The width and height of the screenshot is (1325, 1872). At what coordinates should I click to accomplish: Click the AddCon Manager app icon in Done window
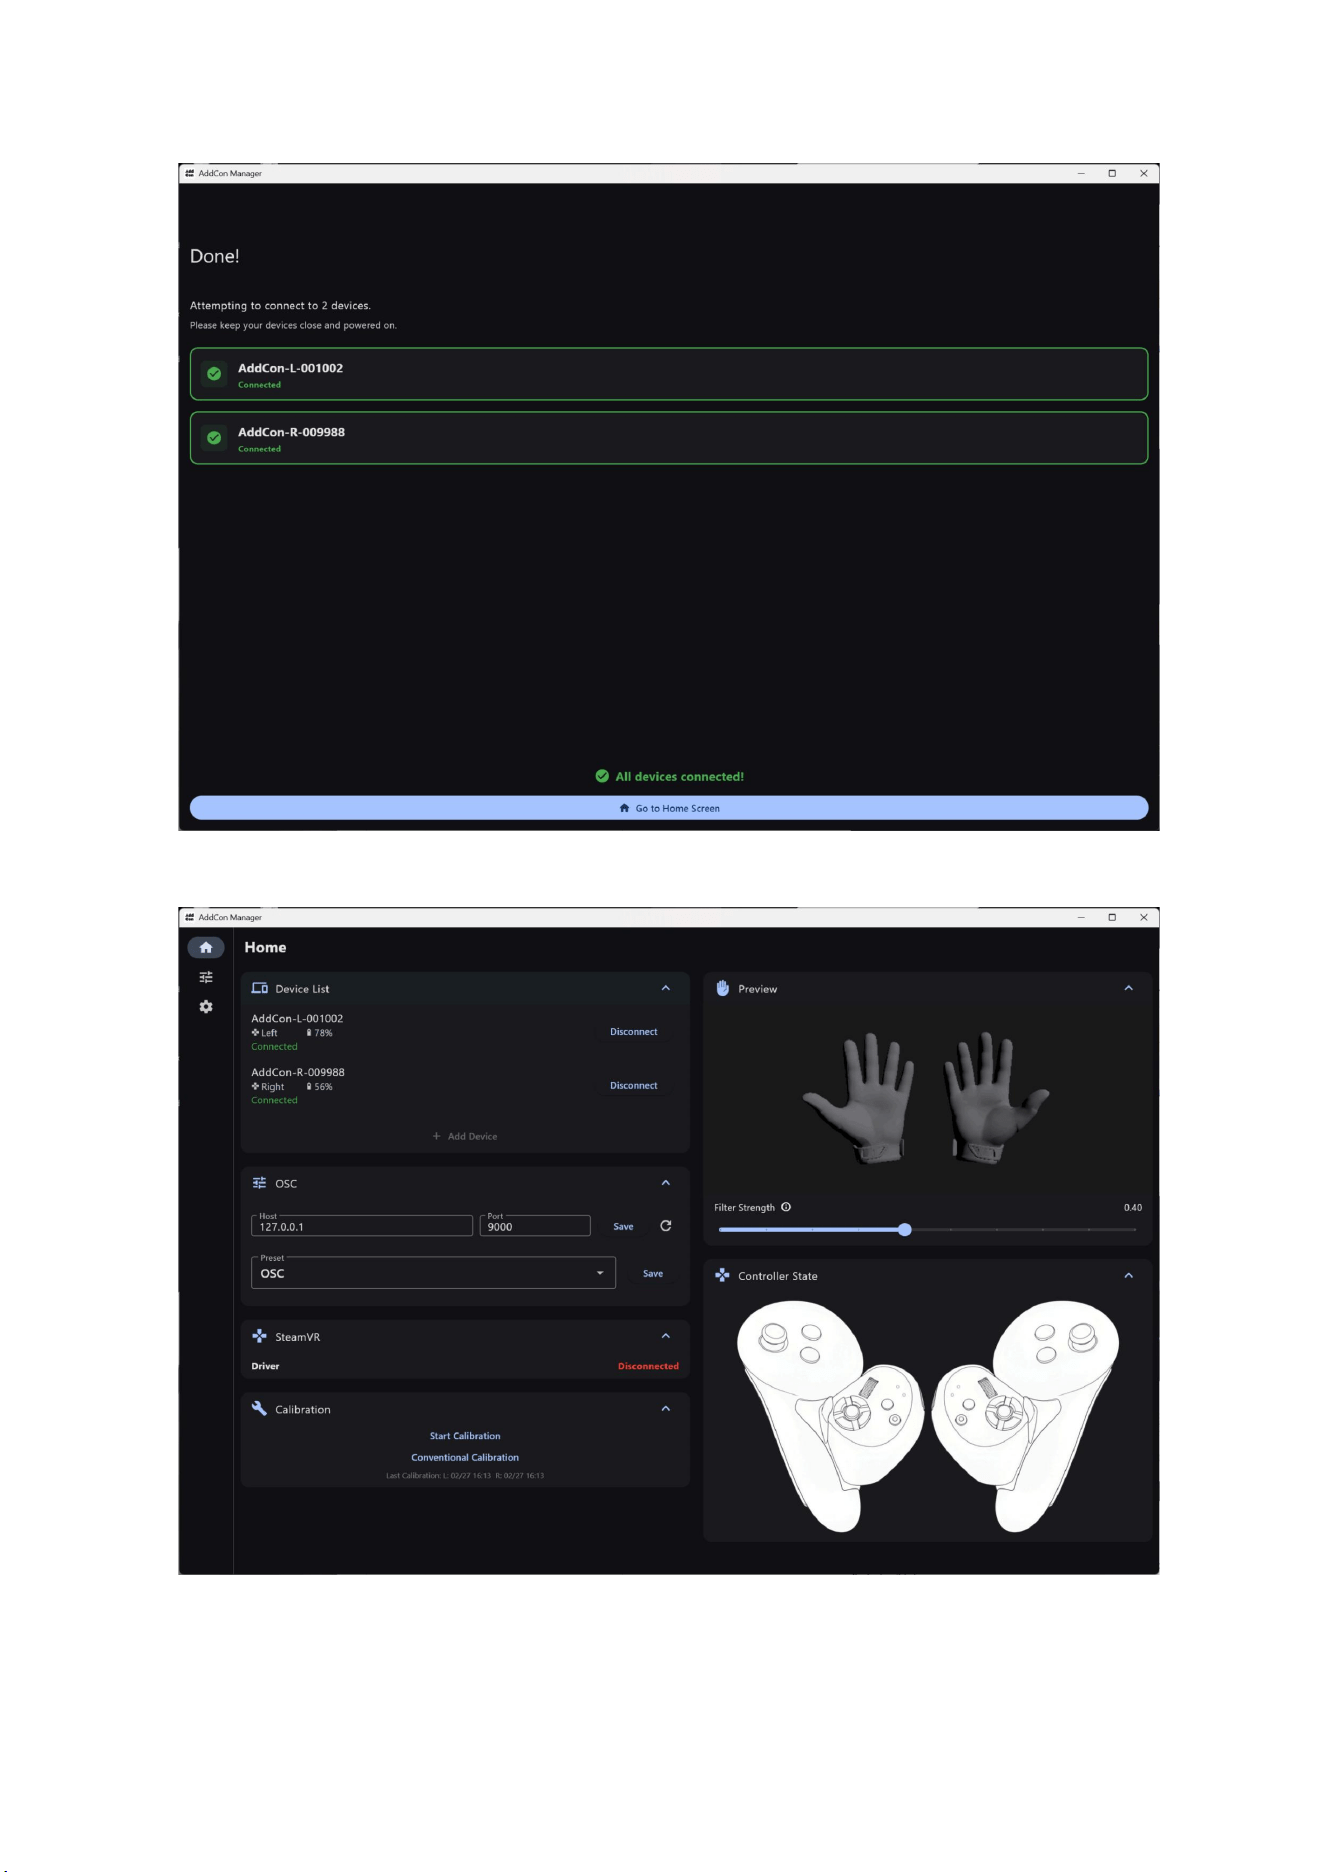(189, 173)
